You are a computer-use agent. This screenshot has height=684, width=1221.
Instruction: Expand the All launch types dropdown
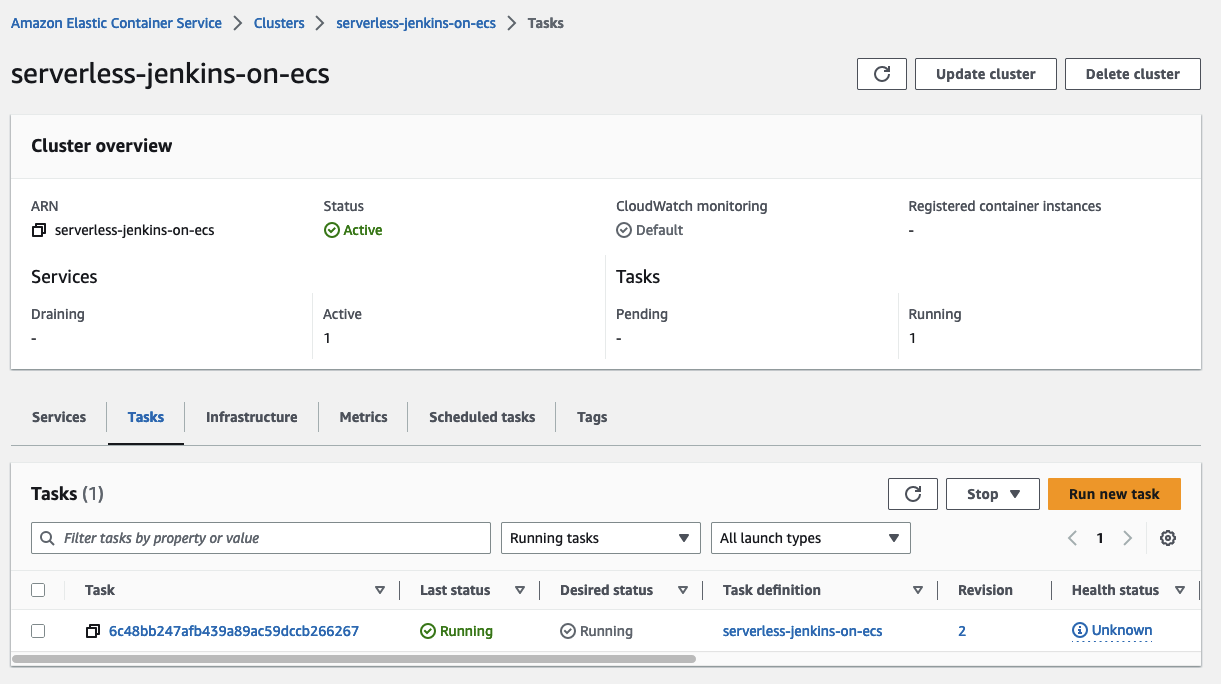pyautogui.click(x=809, y=538)
